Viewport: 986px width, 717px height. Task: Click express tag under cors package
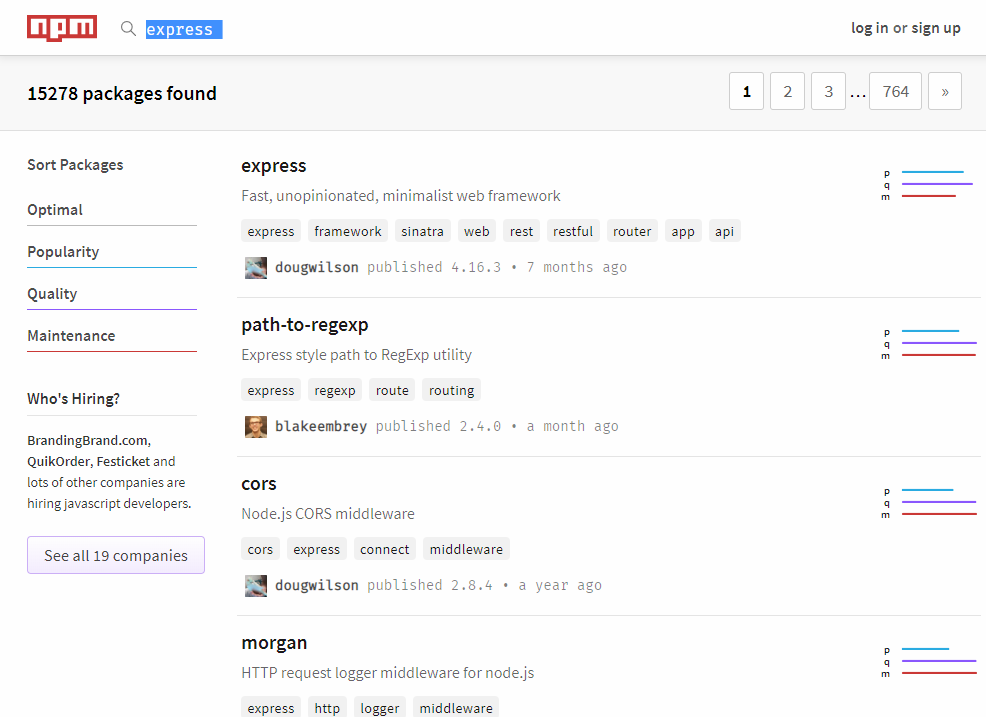(316, 549)
